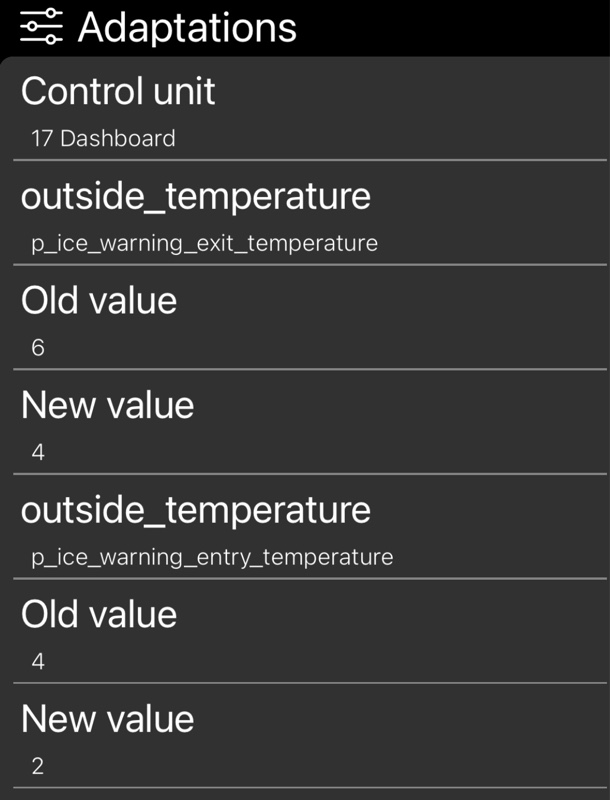The width and height of the screenshot is (610, 800).
Task: Tap the divider under entry temperature parameter
Action: tap(310, 579)
